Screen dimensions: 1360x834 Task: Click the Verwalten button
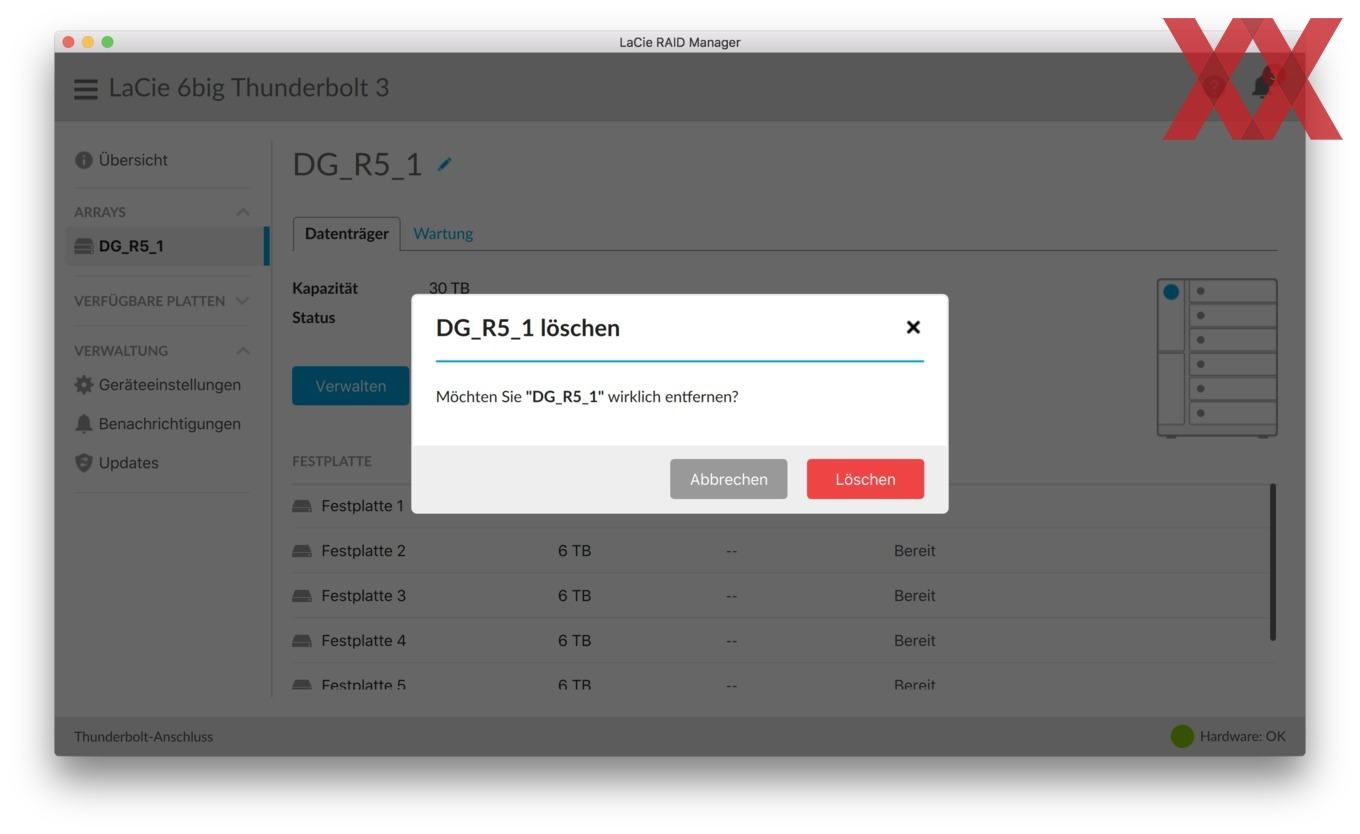[x=350, y=386]
